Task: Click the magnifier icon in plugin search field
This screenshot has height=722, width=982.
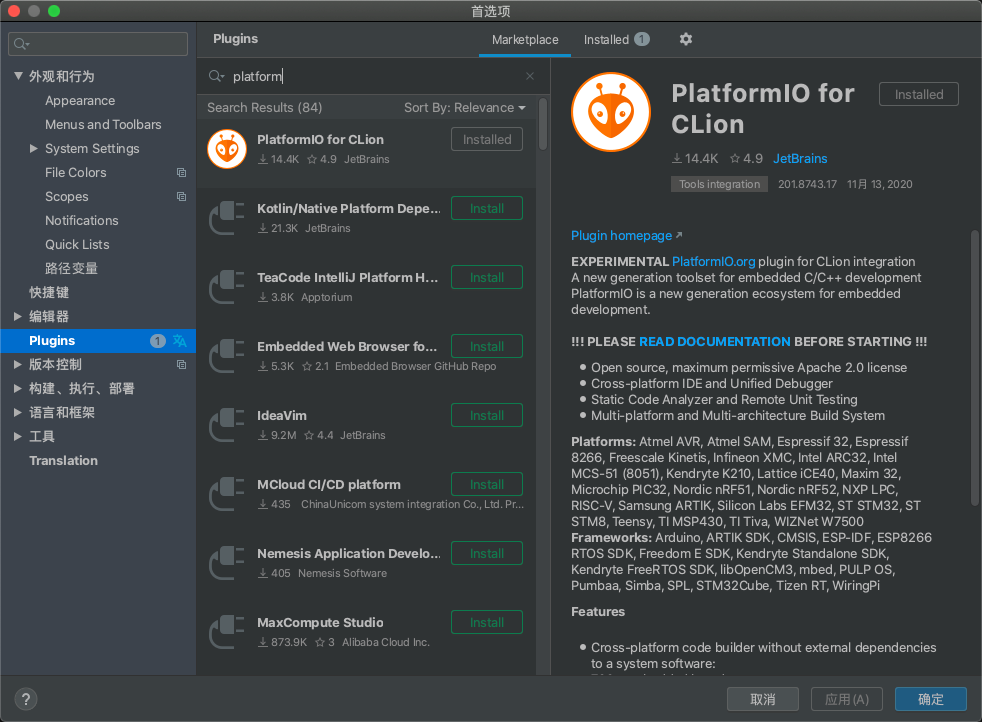Action: [216, 76]
